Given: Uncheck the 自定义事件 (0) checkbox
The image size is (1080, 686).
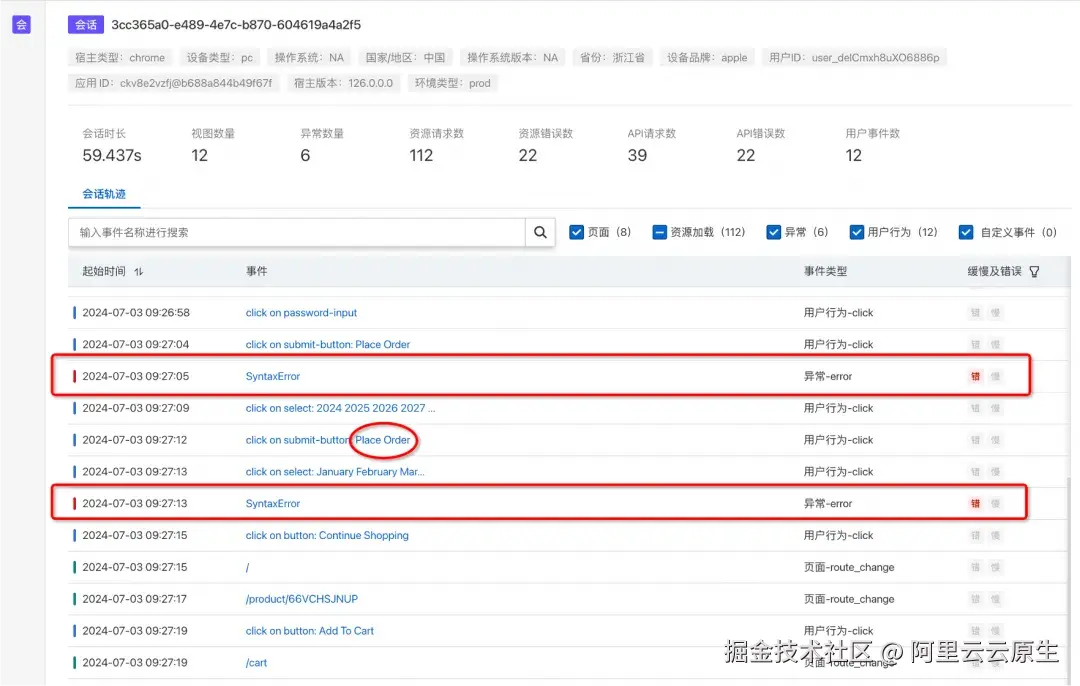Looking at the screenshot, I should coord(966,231).
